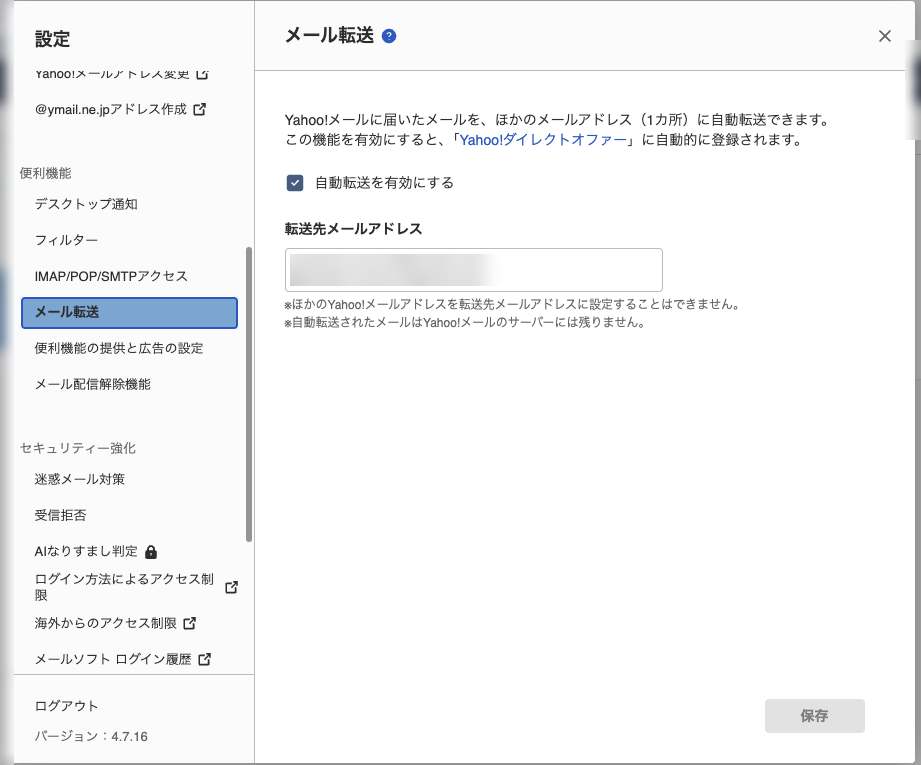The image size is (921, 765).
Task: Click the バージョン：4.7.16 text
Action: point(91,736)
